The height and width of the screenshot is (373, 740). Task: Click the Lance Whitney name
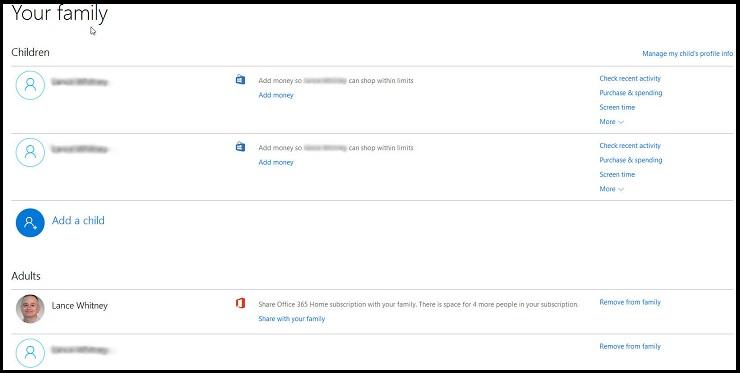80,305
